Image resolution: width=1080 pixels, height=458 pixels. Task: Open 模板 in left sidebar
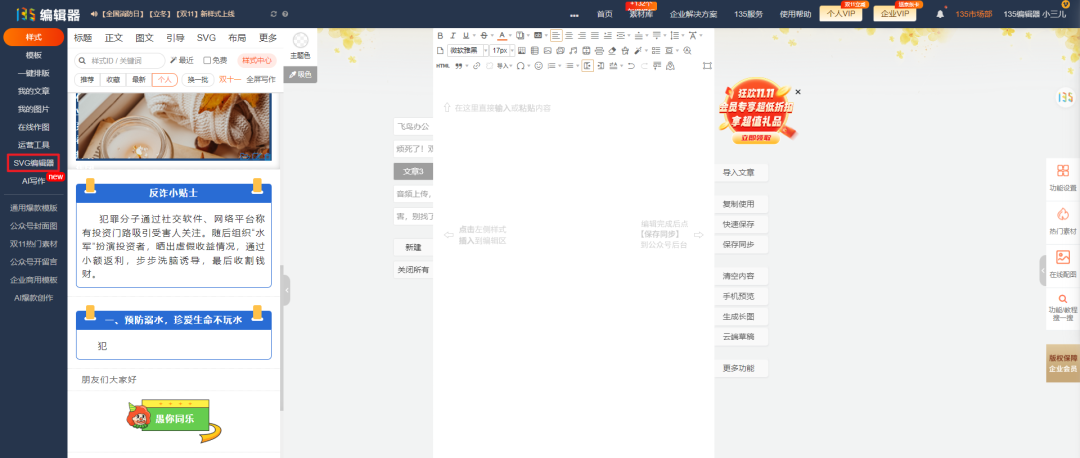coord(34,55)
